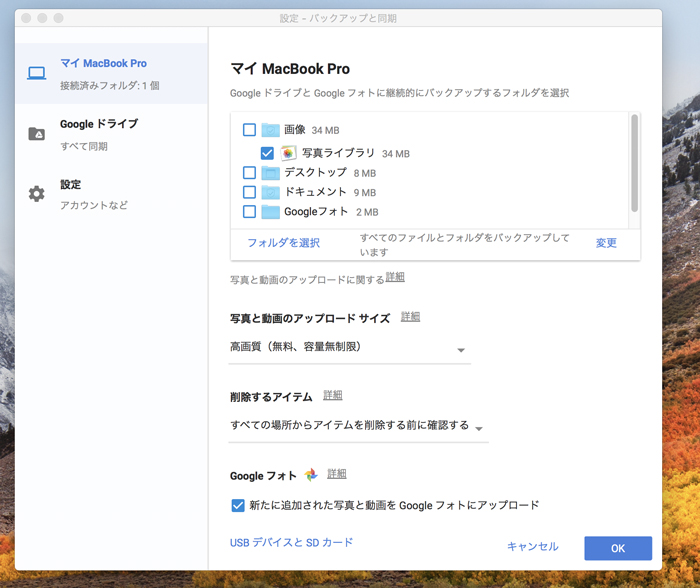Toggle upload new photos to Google フォト checkbox
Viewport: 700px width, 588px height.
pyautogui.click(x=238, y=505)
